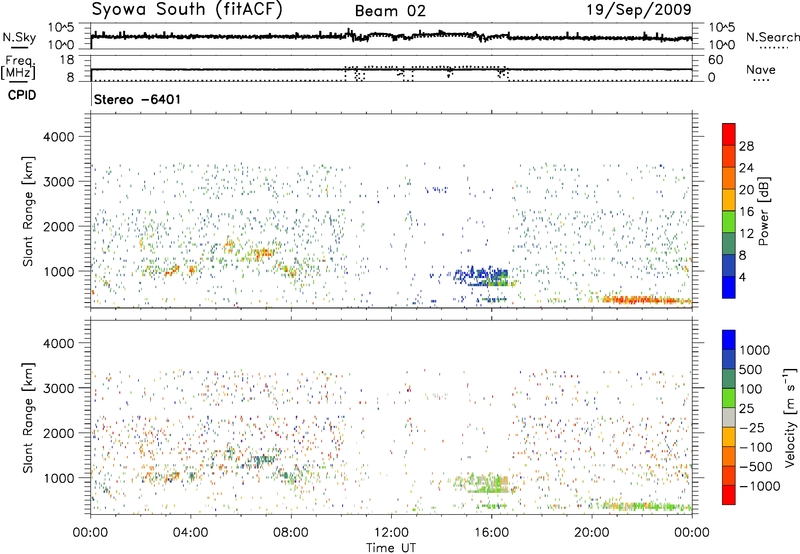This screenshot has height=554, width=800.
Task: Click the green echo cluster near 16:00 in the velocity panel
Action: point(482,483)
